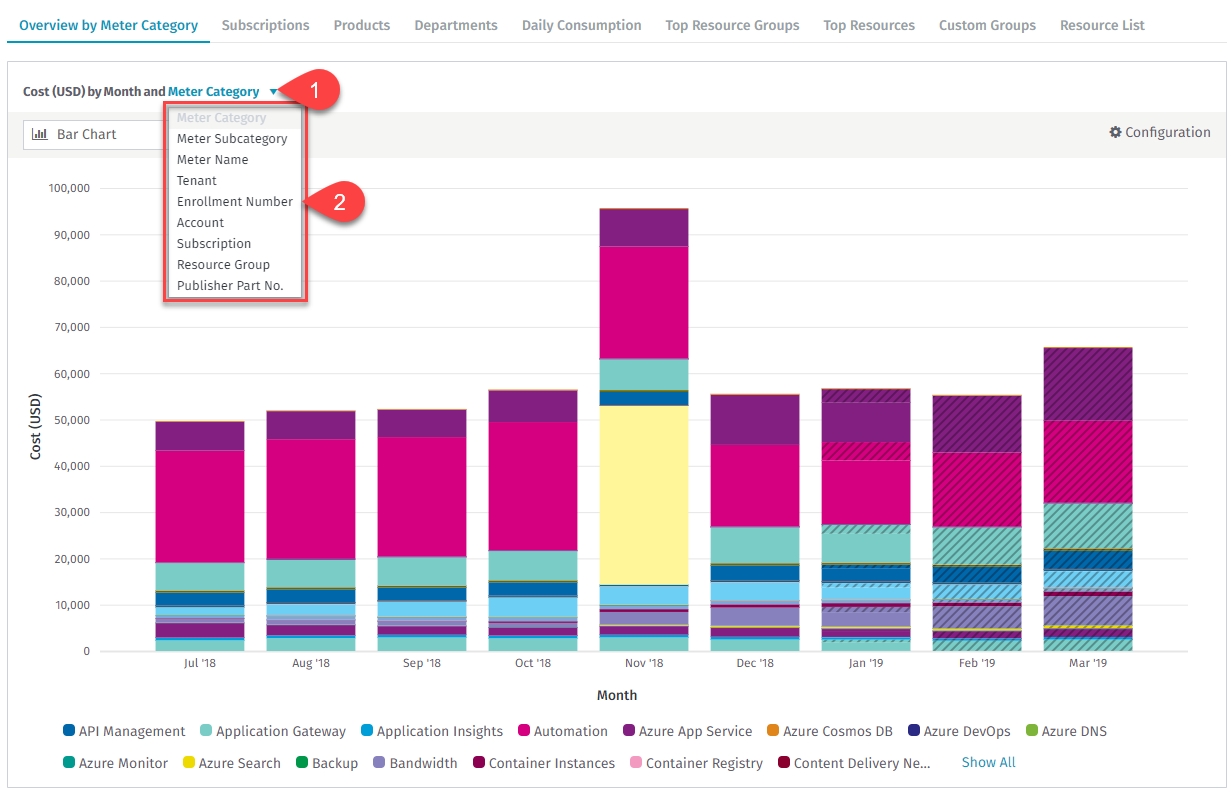
Task: Toggle API Management legend swatch
Action: (x=69, y=732)
